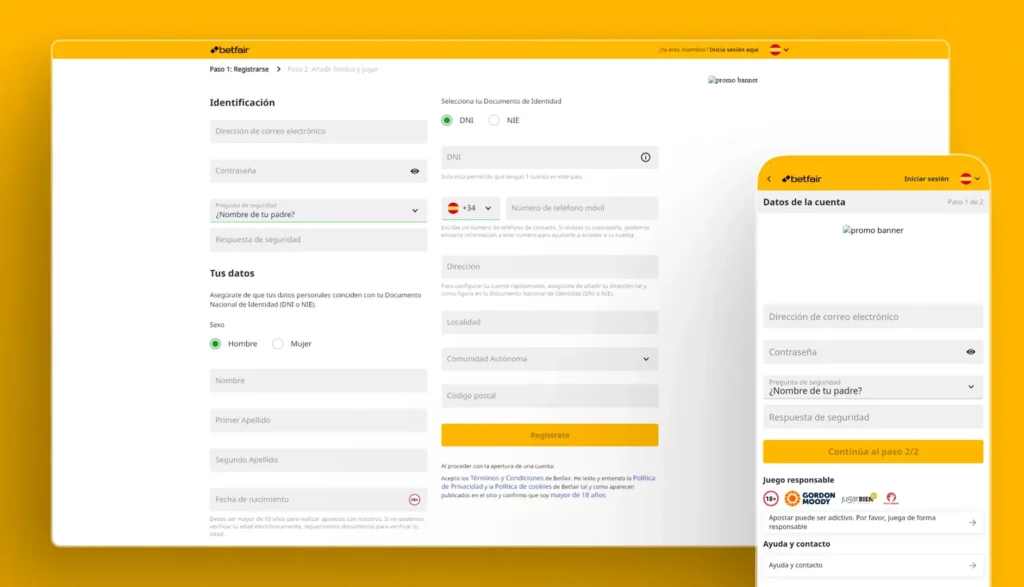
Task: Click the yellow Regístrate button
Action: point(549,435)
